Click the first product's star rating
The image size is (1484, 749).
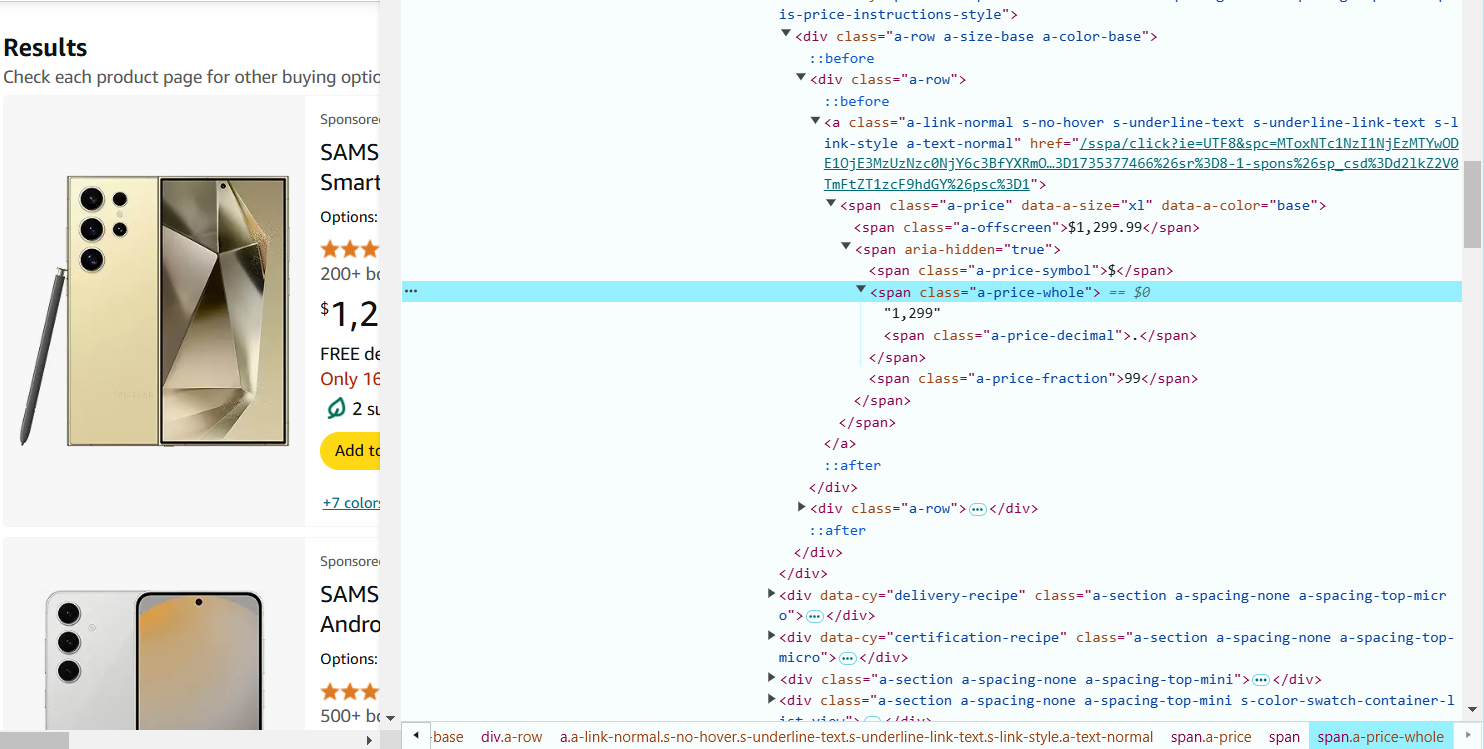(350, 248)
